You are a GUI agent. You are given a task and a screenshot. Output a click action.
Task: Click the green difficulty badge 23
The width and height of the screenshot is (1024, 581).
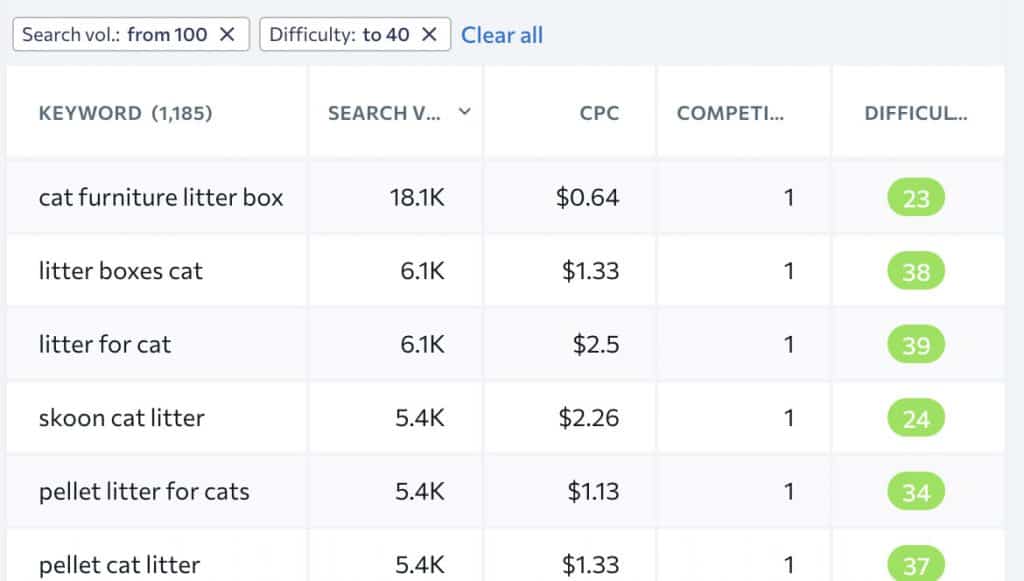click(x=915, y=198)
